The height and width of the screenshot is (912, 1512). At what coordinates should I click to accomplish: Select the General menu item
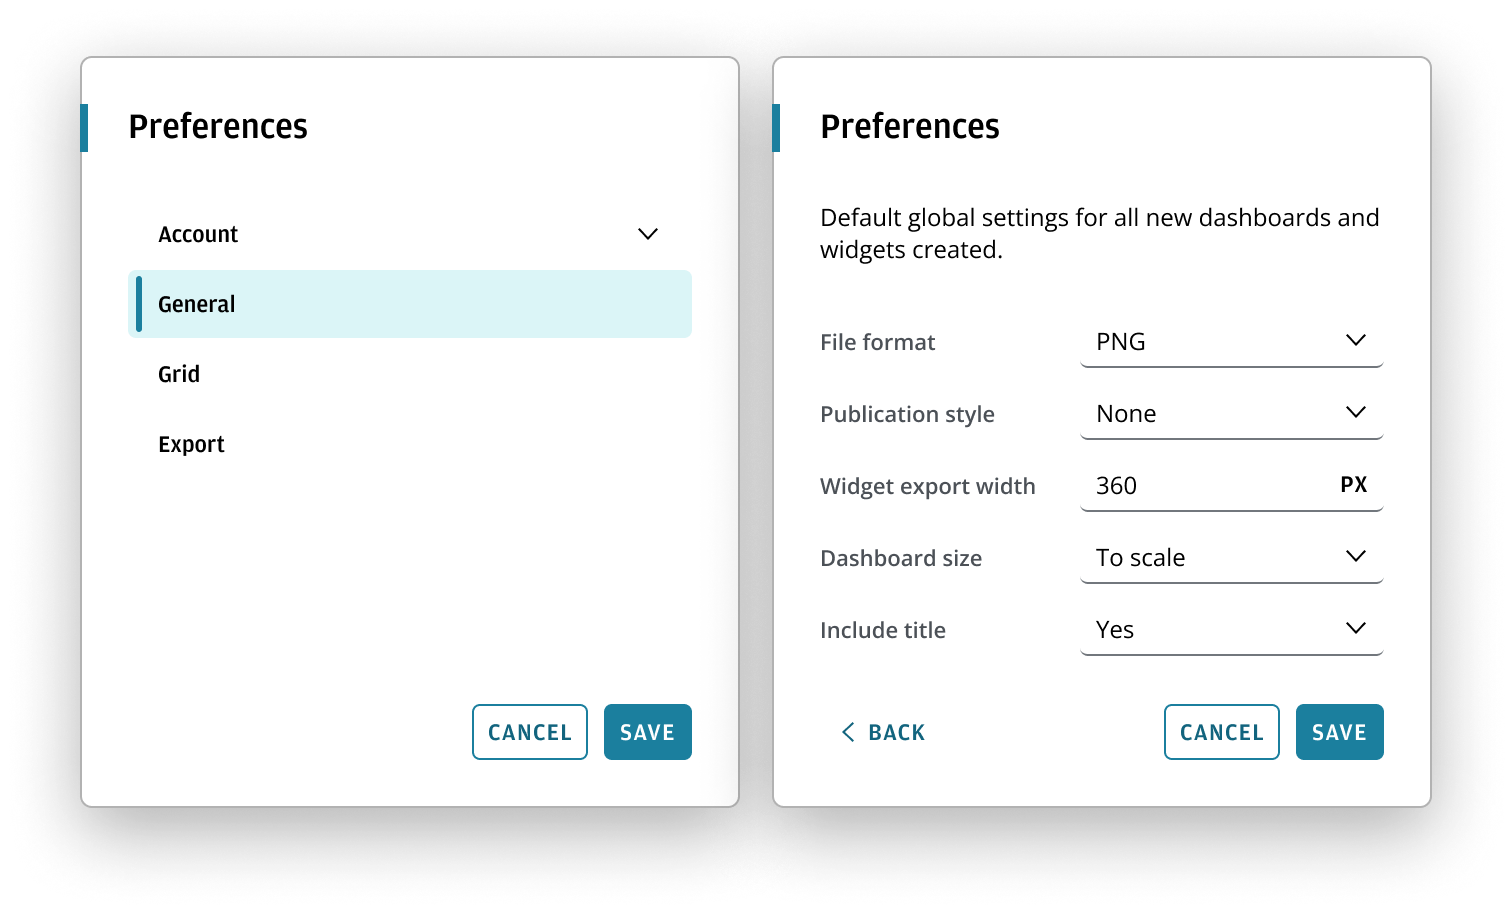coord(410,304)
